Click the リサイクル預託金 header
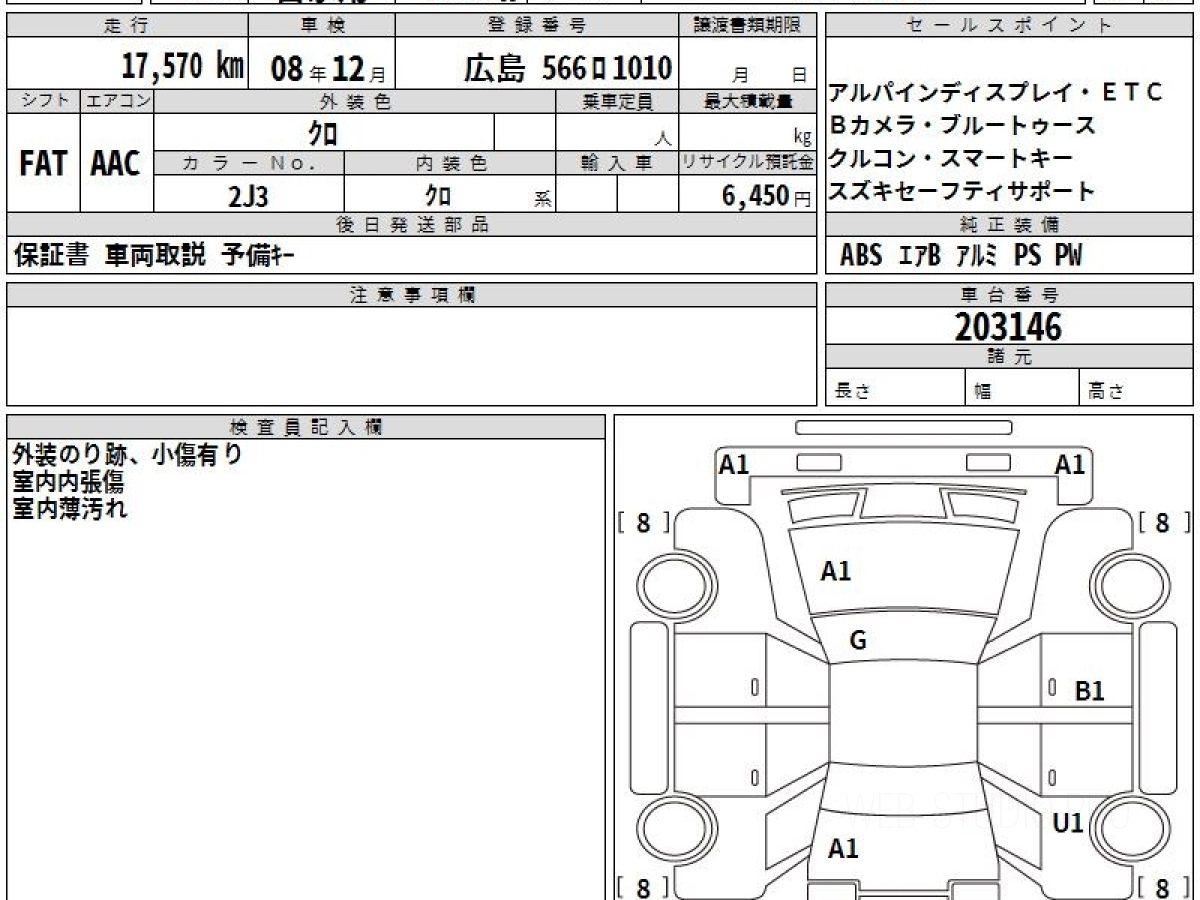1200x900 pixels. tap(748, 163)
